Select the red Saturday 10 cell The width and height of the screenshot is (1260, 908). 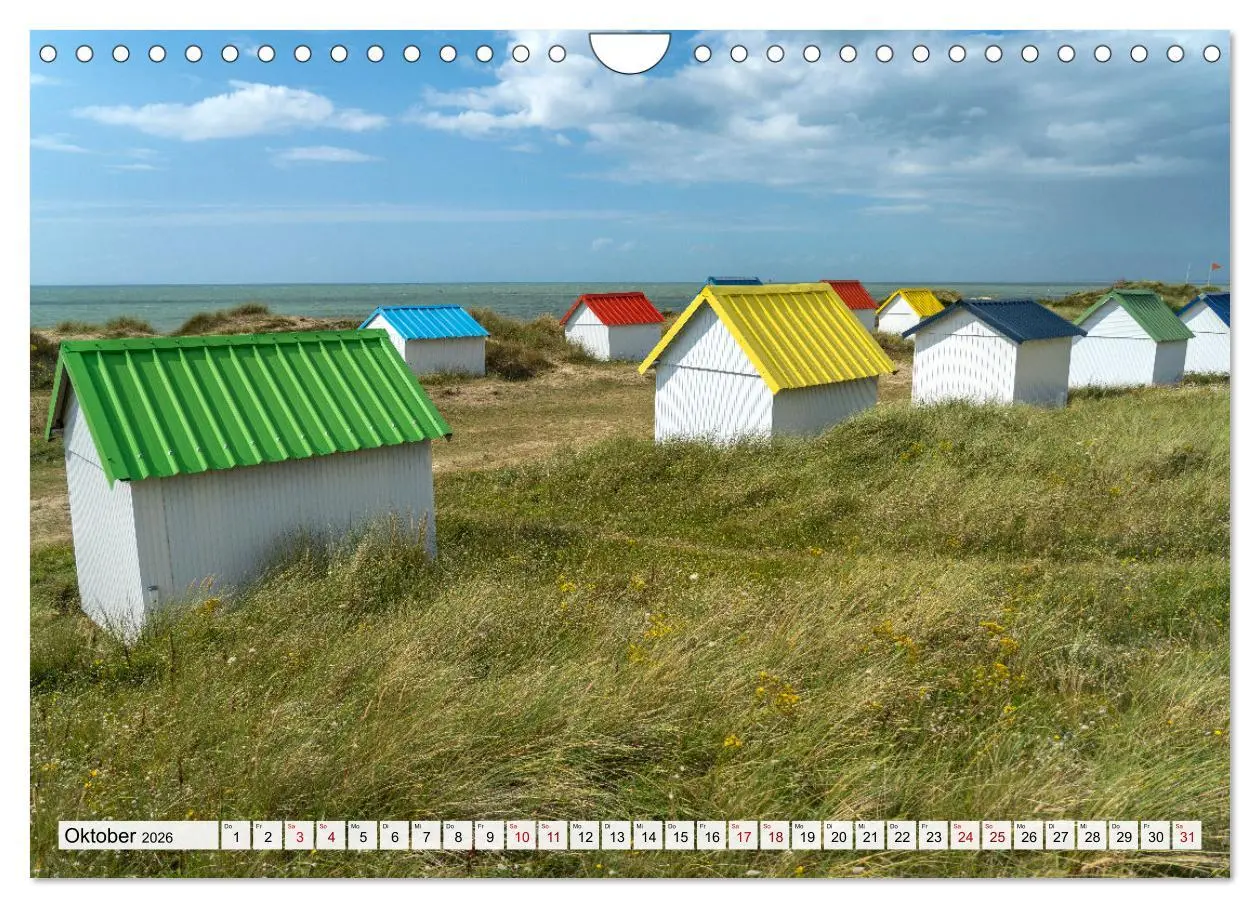pos(521,836)
